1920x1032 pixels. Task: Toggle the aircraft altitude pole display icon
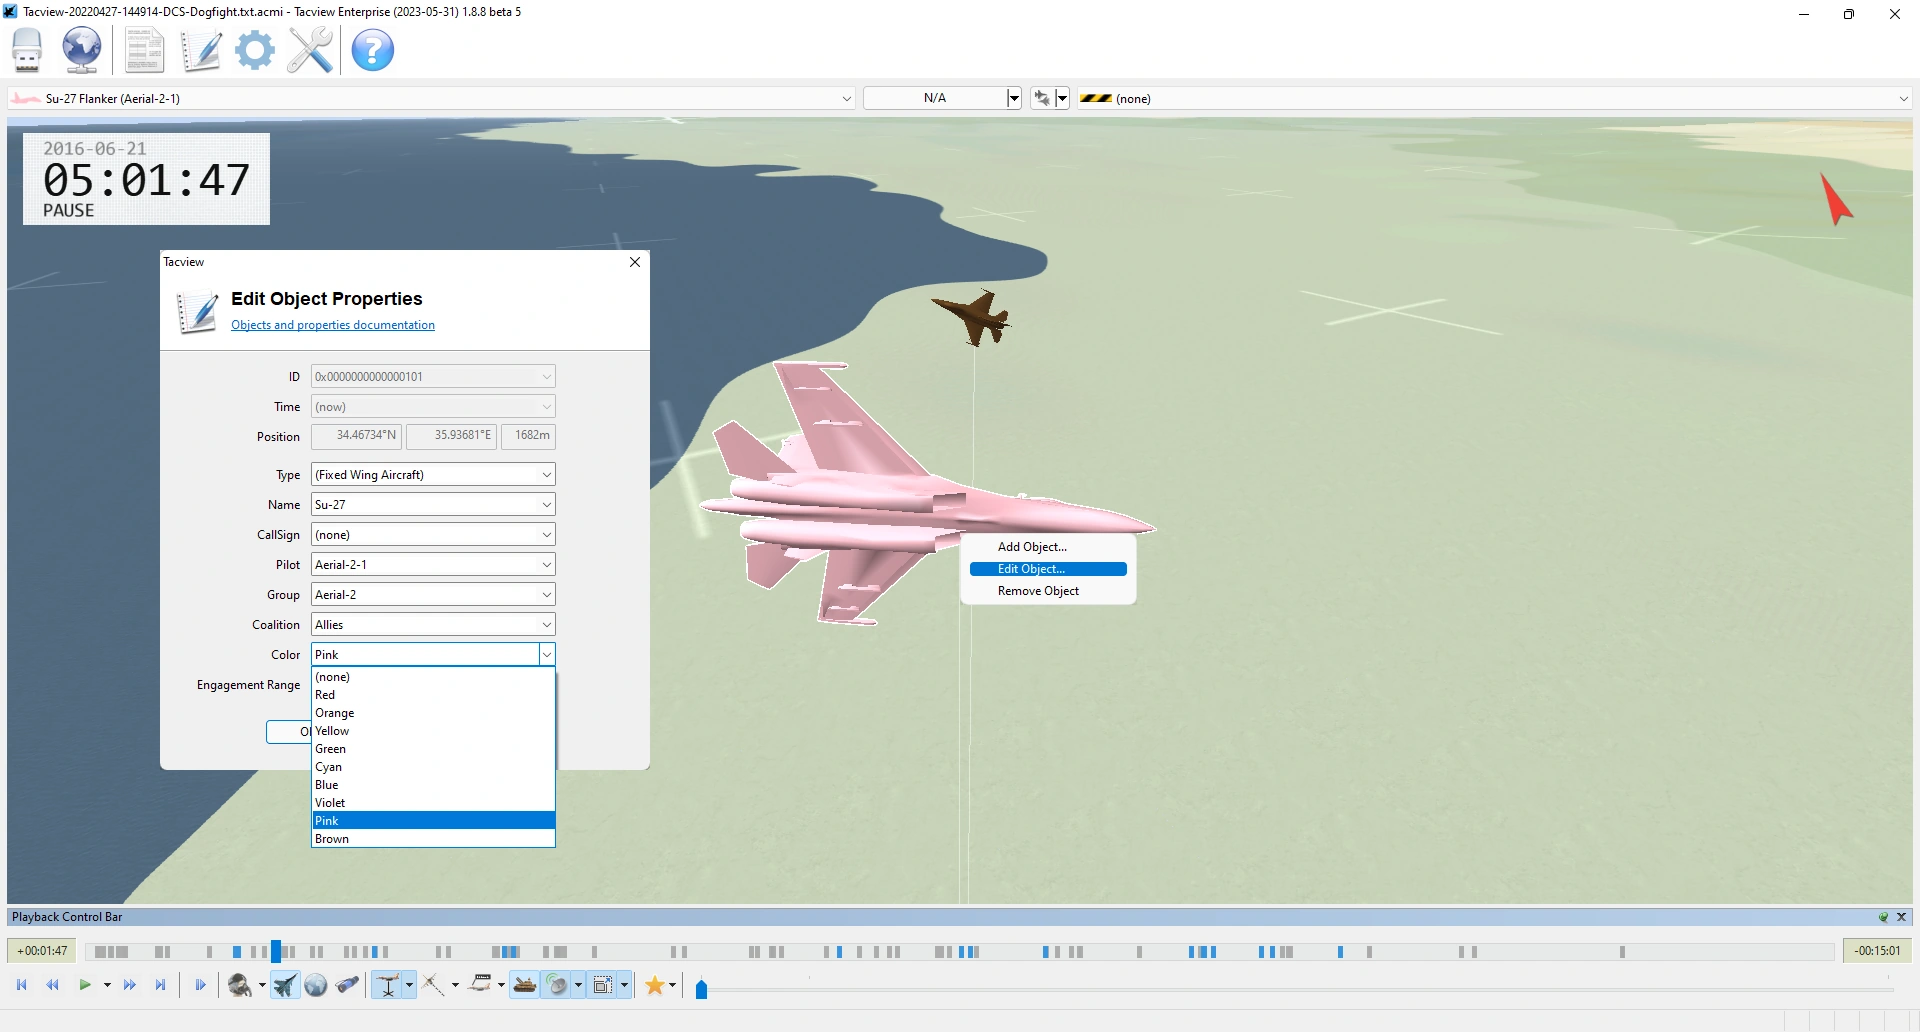point(388,985)
